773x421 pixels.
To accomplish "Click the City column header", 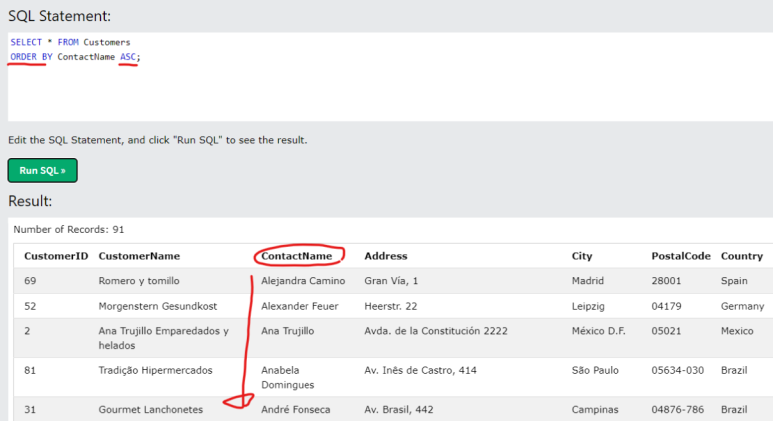I will click(x=582, y=256).
